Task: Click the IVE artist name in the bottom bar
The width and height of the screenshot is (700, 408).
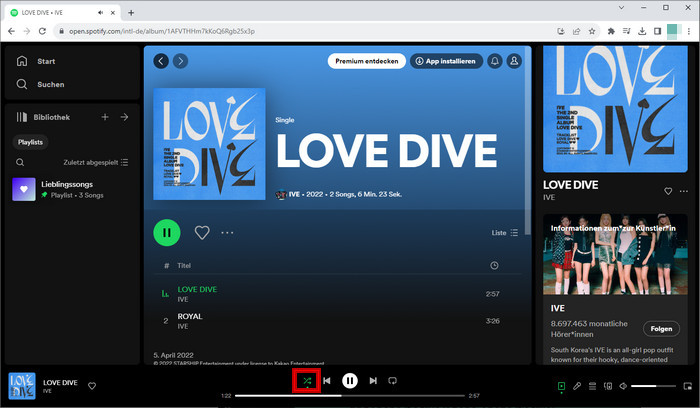Action: (47, 391)
